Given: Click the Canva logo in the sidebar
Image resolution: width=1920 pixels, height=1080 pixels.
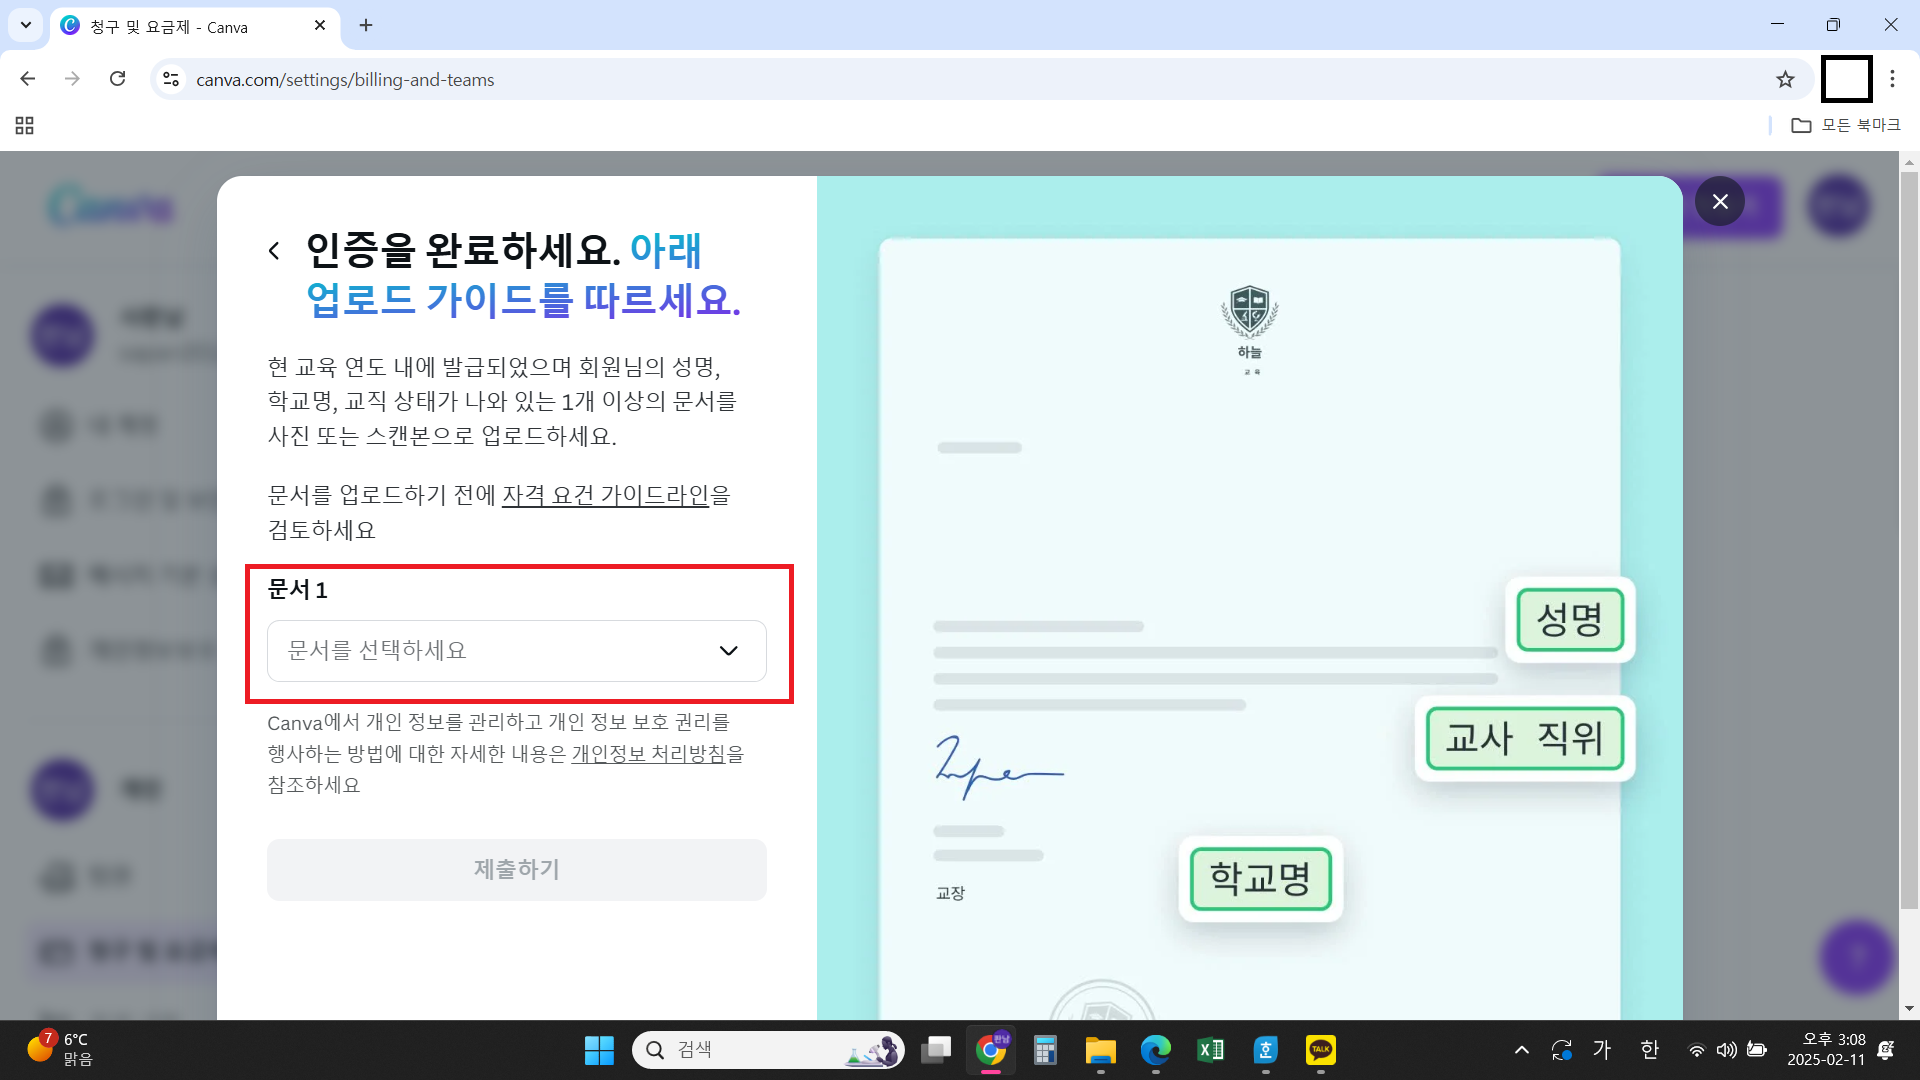Looking at the screenshot, I should (108, 205).
